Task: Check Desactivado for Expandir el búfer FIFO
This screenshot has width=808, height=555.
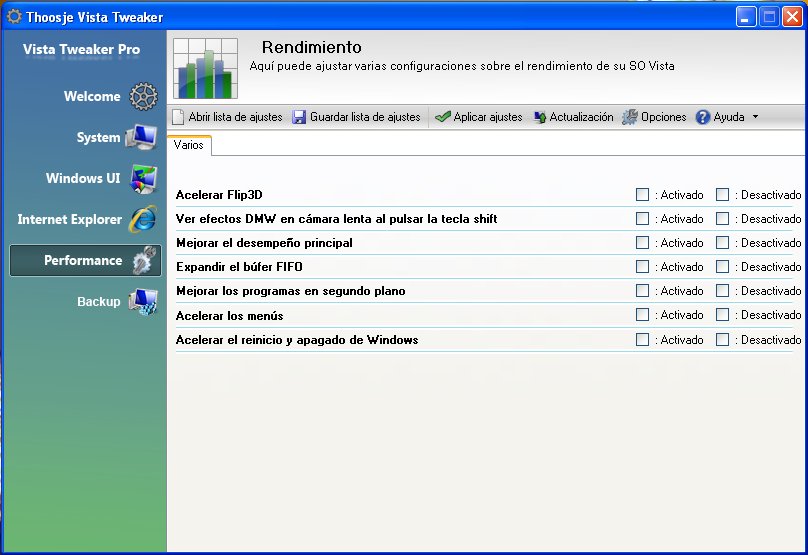Action: (x=722, y=266)
